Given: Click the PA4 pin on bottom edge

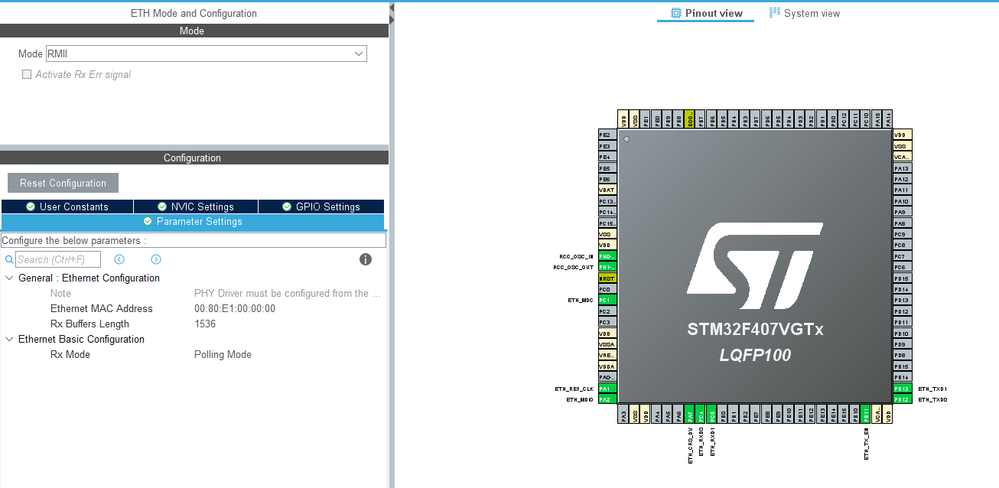Looking at the screenshot, I should (657, 414).
